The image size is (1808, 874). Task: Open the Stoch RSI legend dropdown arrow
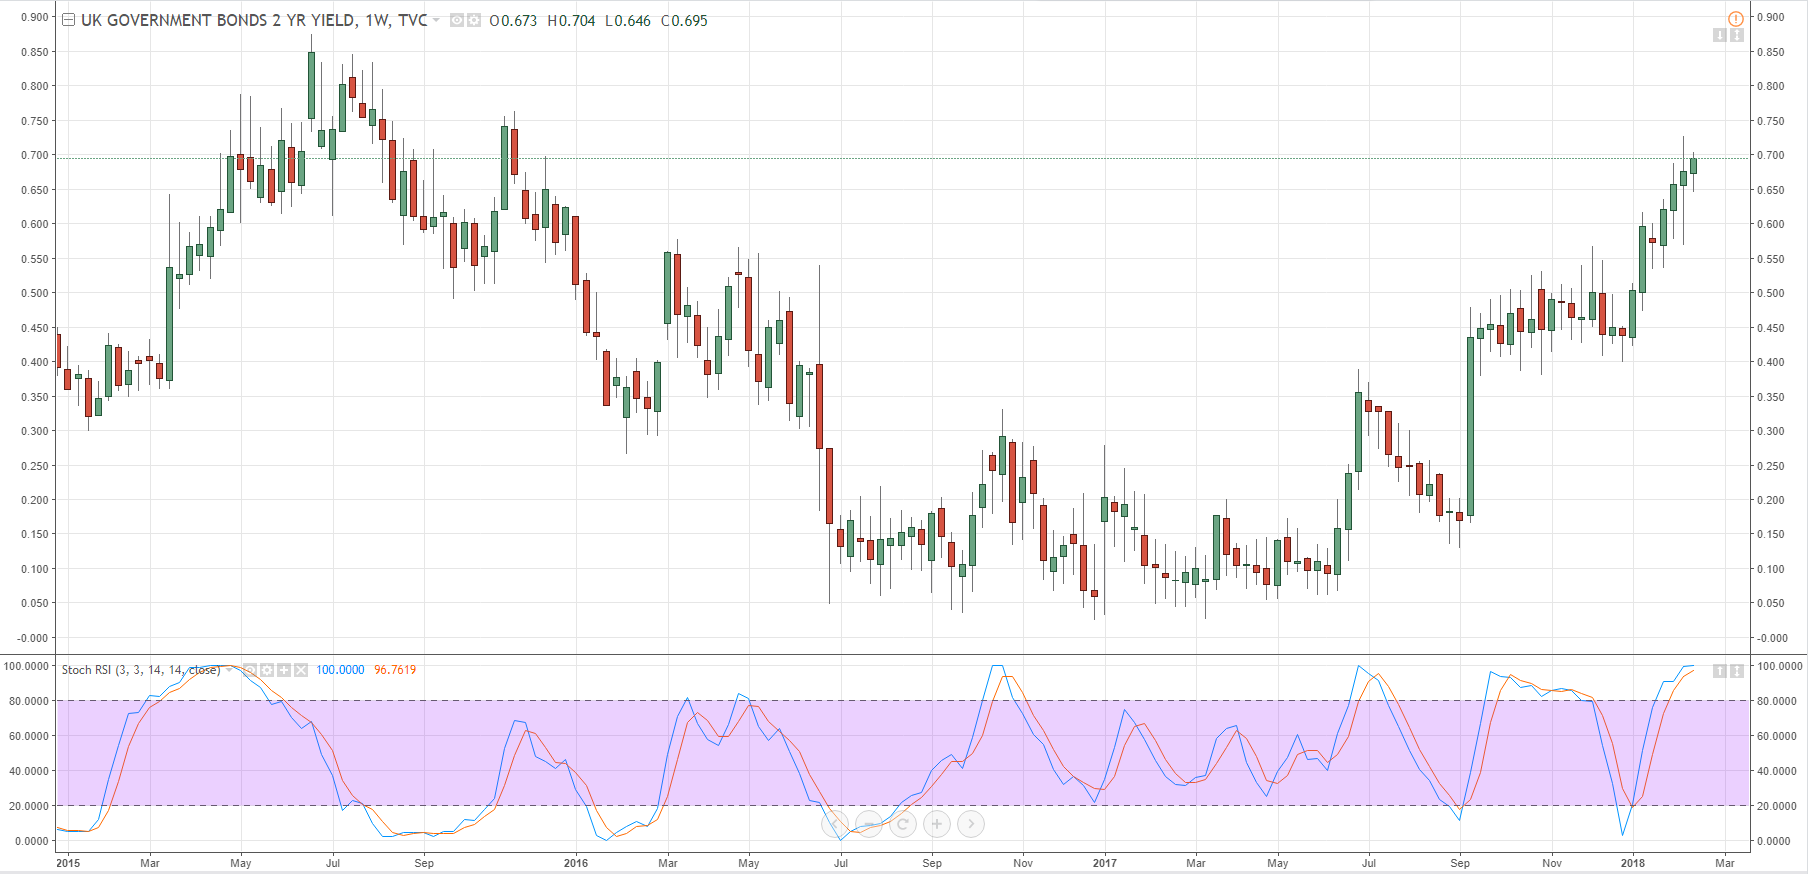(228, 670)
